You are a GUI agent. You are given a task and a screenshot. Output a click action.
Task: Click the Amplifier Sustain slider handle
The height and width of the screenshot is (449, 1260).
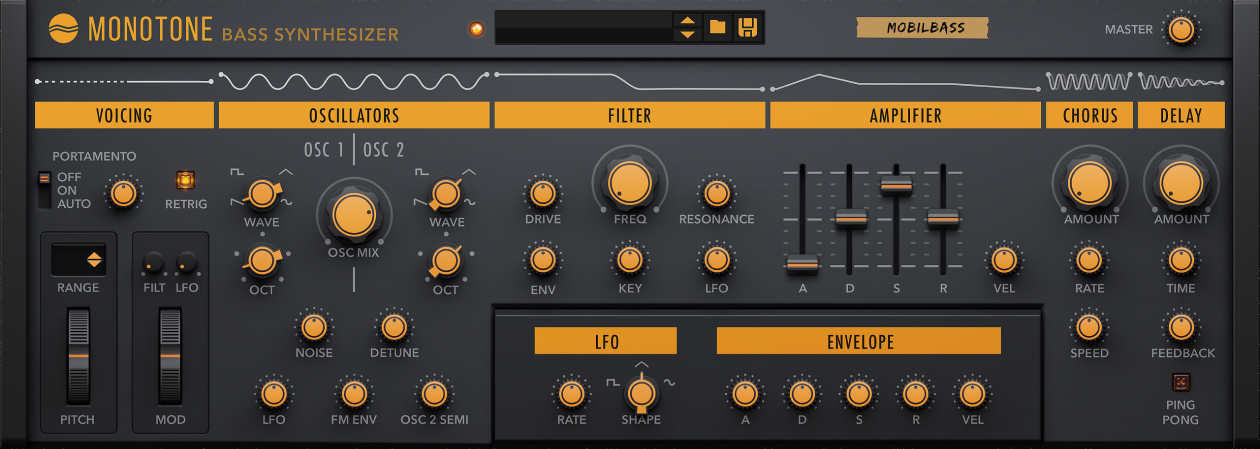pos(895,186)
